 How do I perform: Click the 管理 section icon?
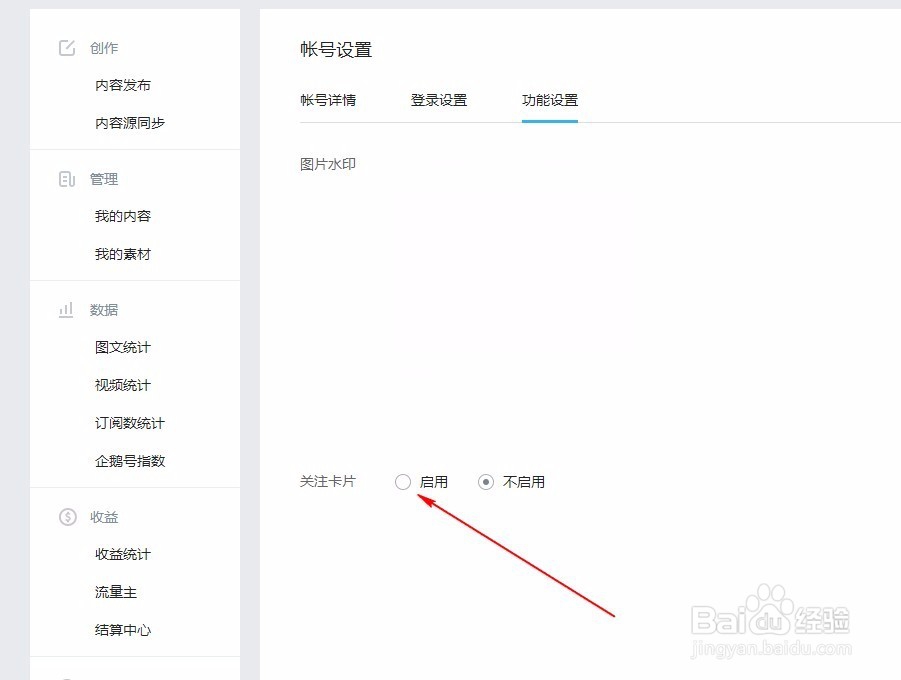[x=66, y=179]
